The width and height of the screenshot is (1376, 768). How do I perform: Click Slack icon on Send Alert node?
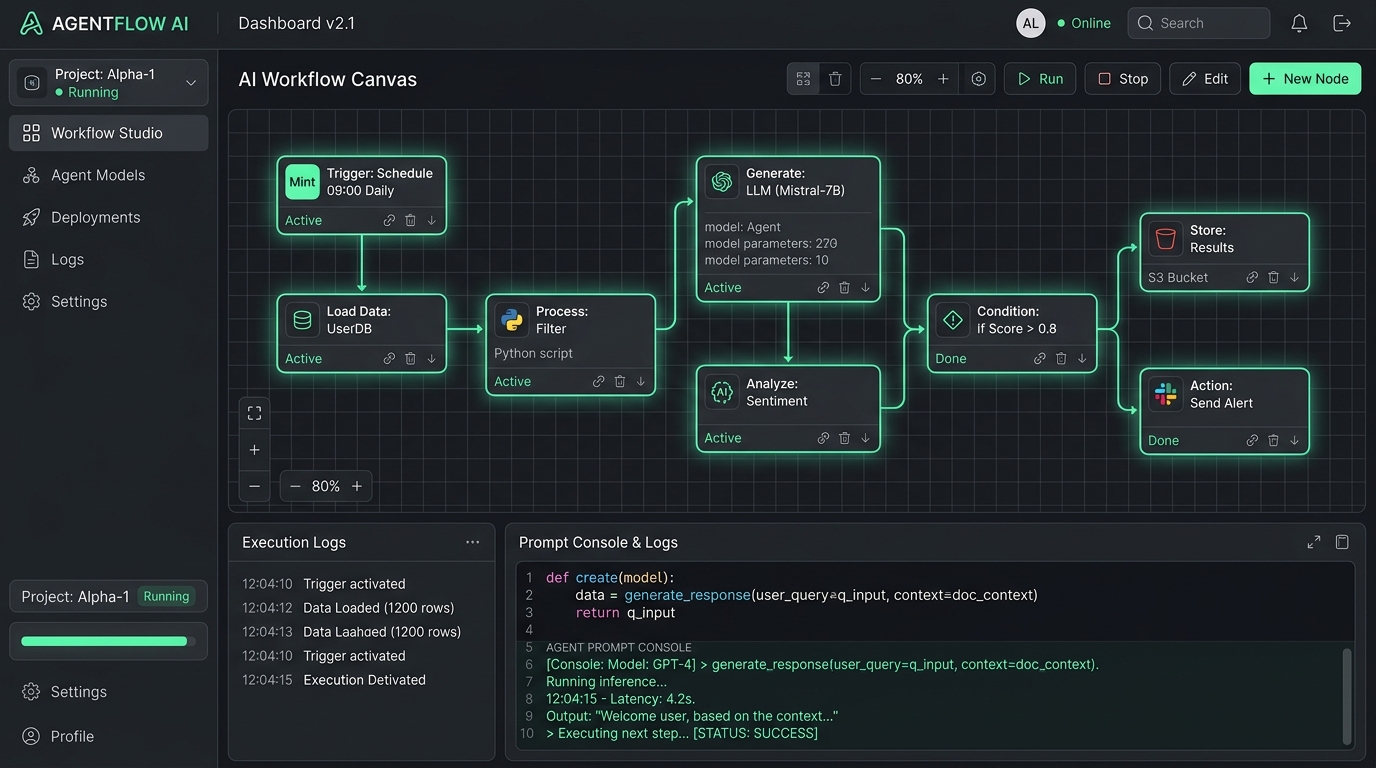[x=1165, y=394]
